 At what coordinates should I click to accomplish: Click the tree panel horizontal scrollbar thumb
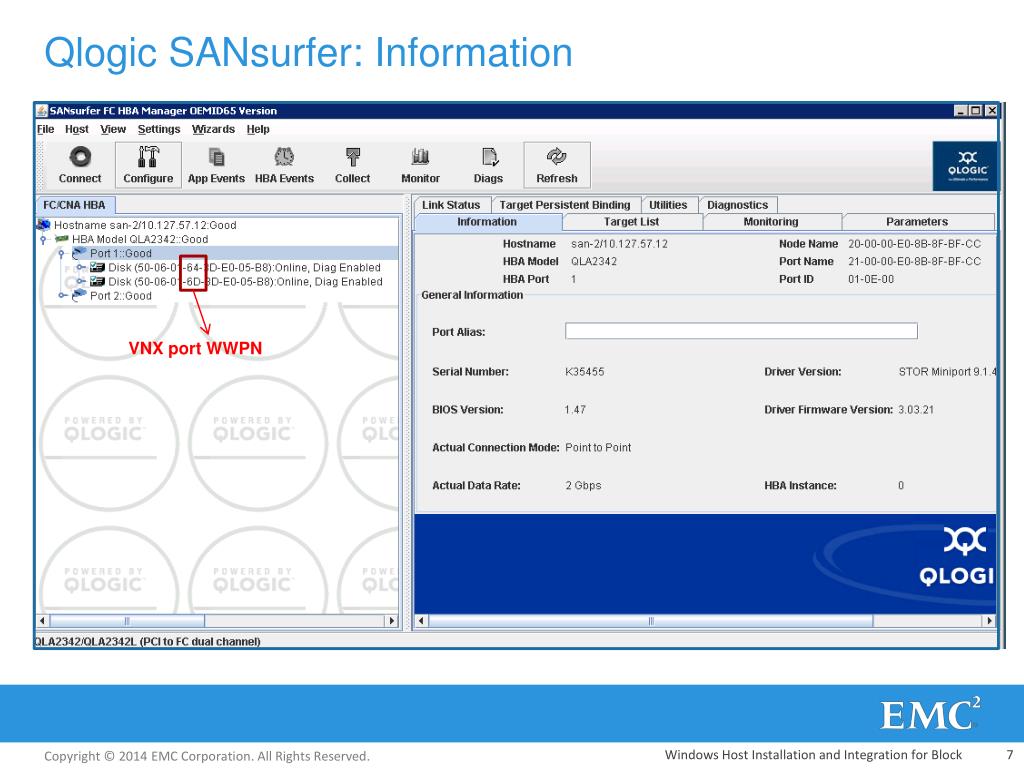127,620
